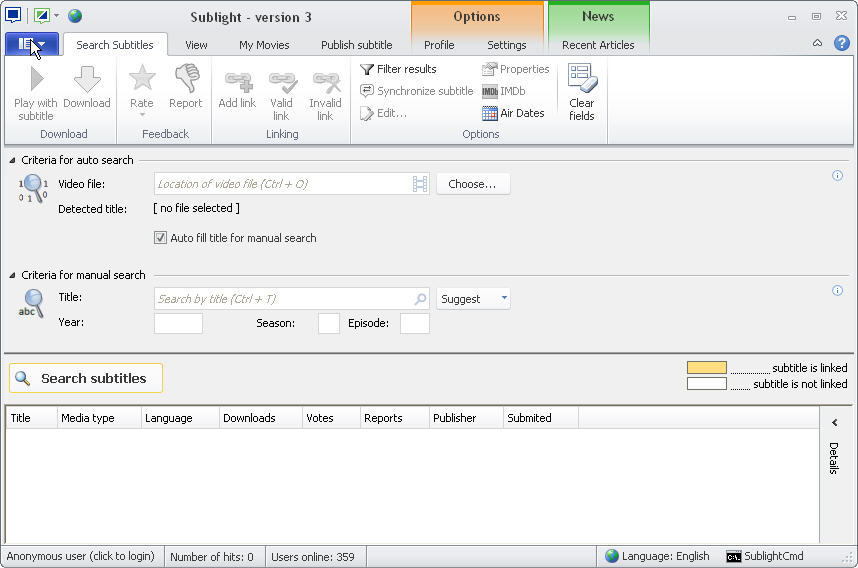This screenshot has height=568, width=858.
Task: Click the Add link chain icon
Action: [x=239, y=82]
